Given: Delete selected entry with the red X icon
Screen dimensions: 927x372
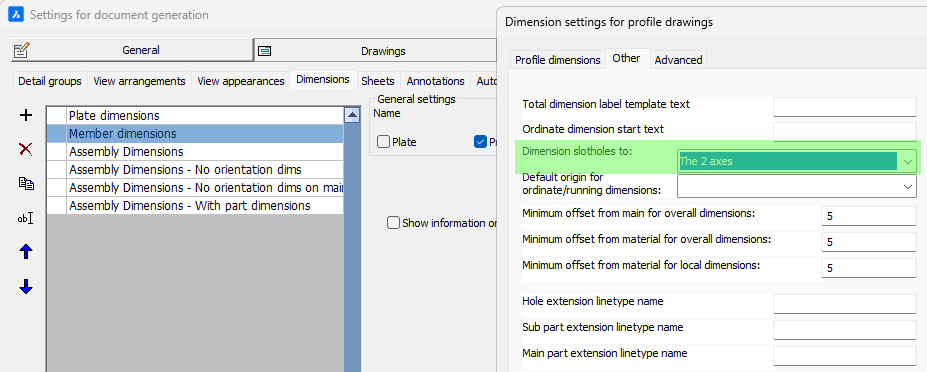Looking at the screenshot, I should 26,149.
